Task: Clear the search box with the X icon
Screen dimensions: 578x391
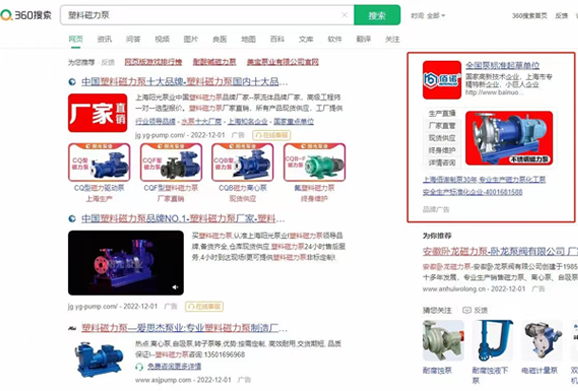Action: [x=344, y=15]
